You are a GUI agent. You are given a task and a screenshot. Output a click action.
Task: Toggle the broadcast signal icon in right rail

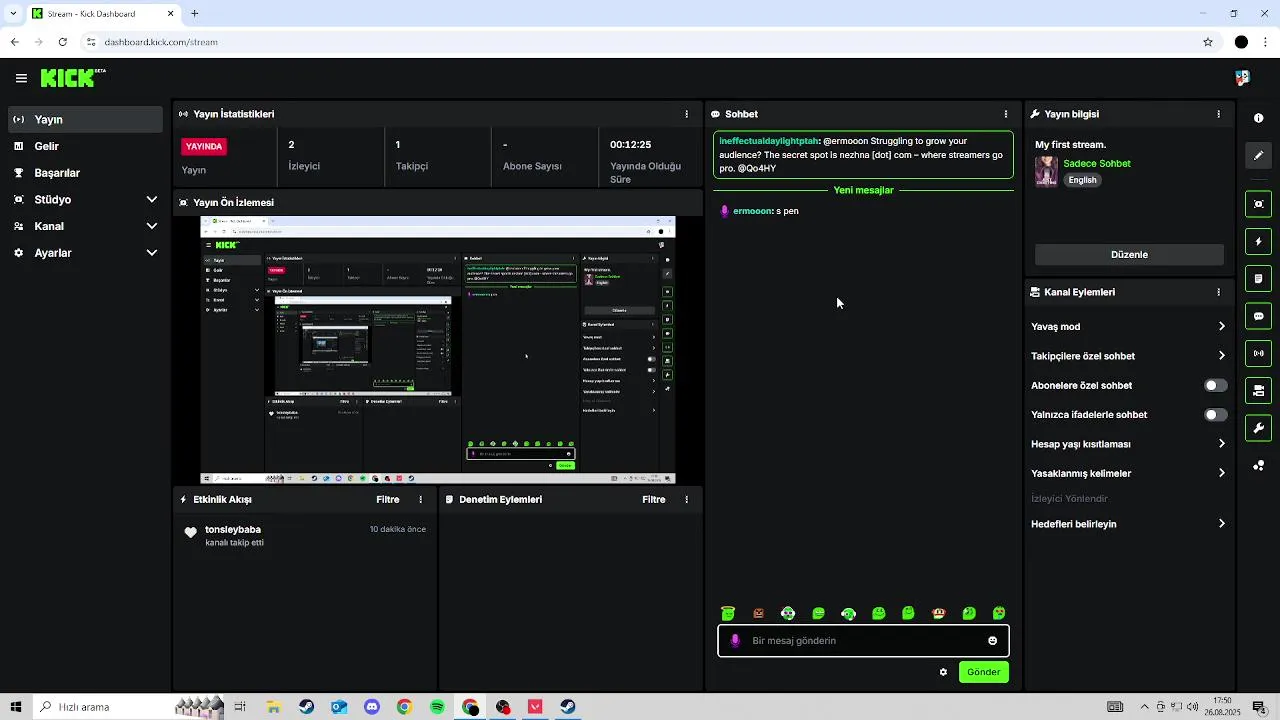point(1258,353)
